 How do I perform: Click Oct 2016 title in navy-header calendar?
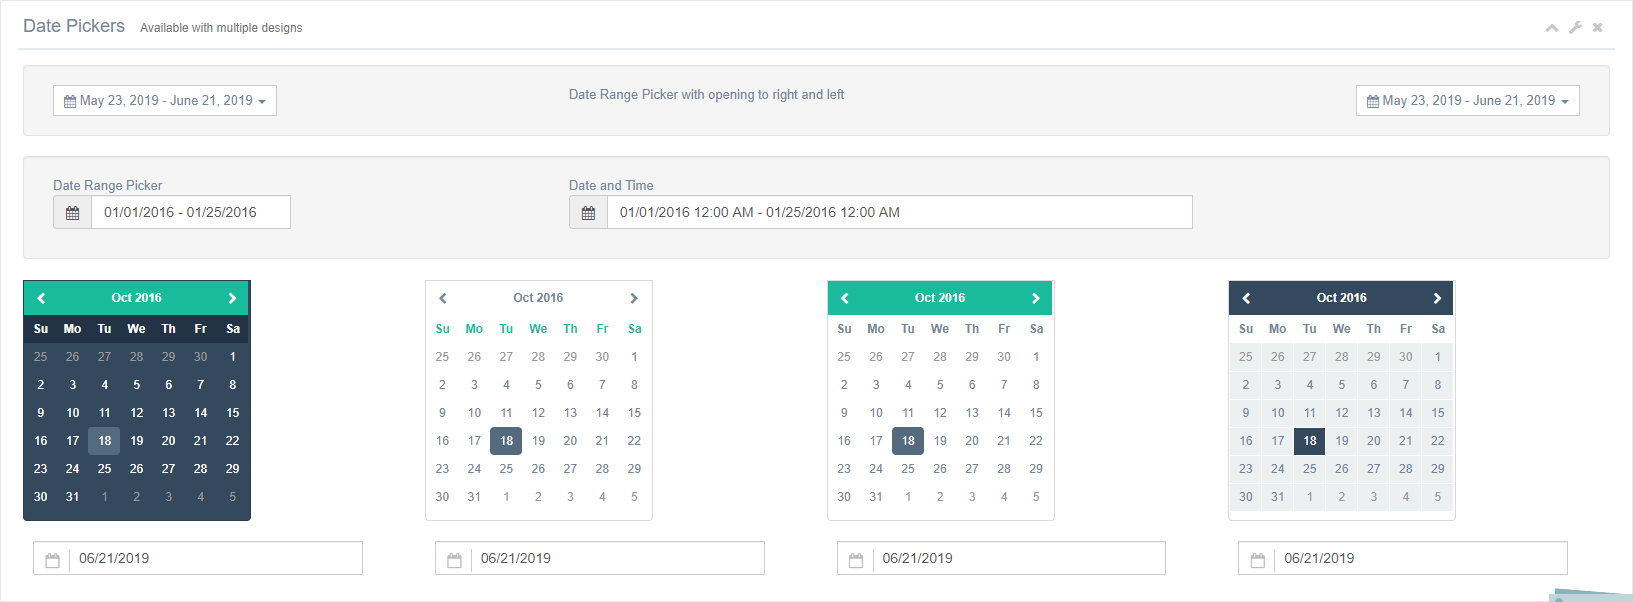click(1342, 298)
